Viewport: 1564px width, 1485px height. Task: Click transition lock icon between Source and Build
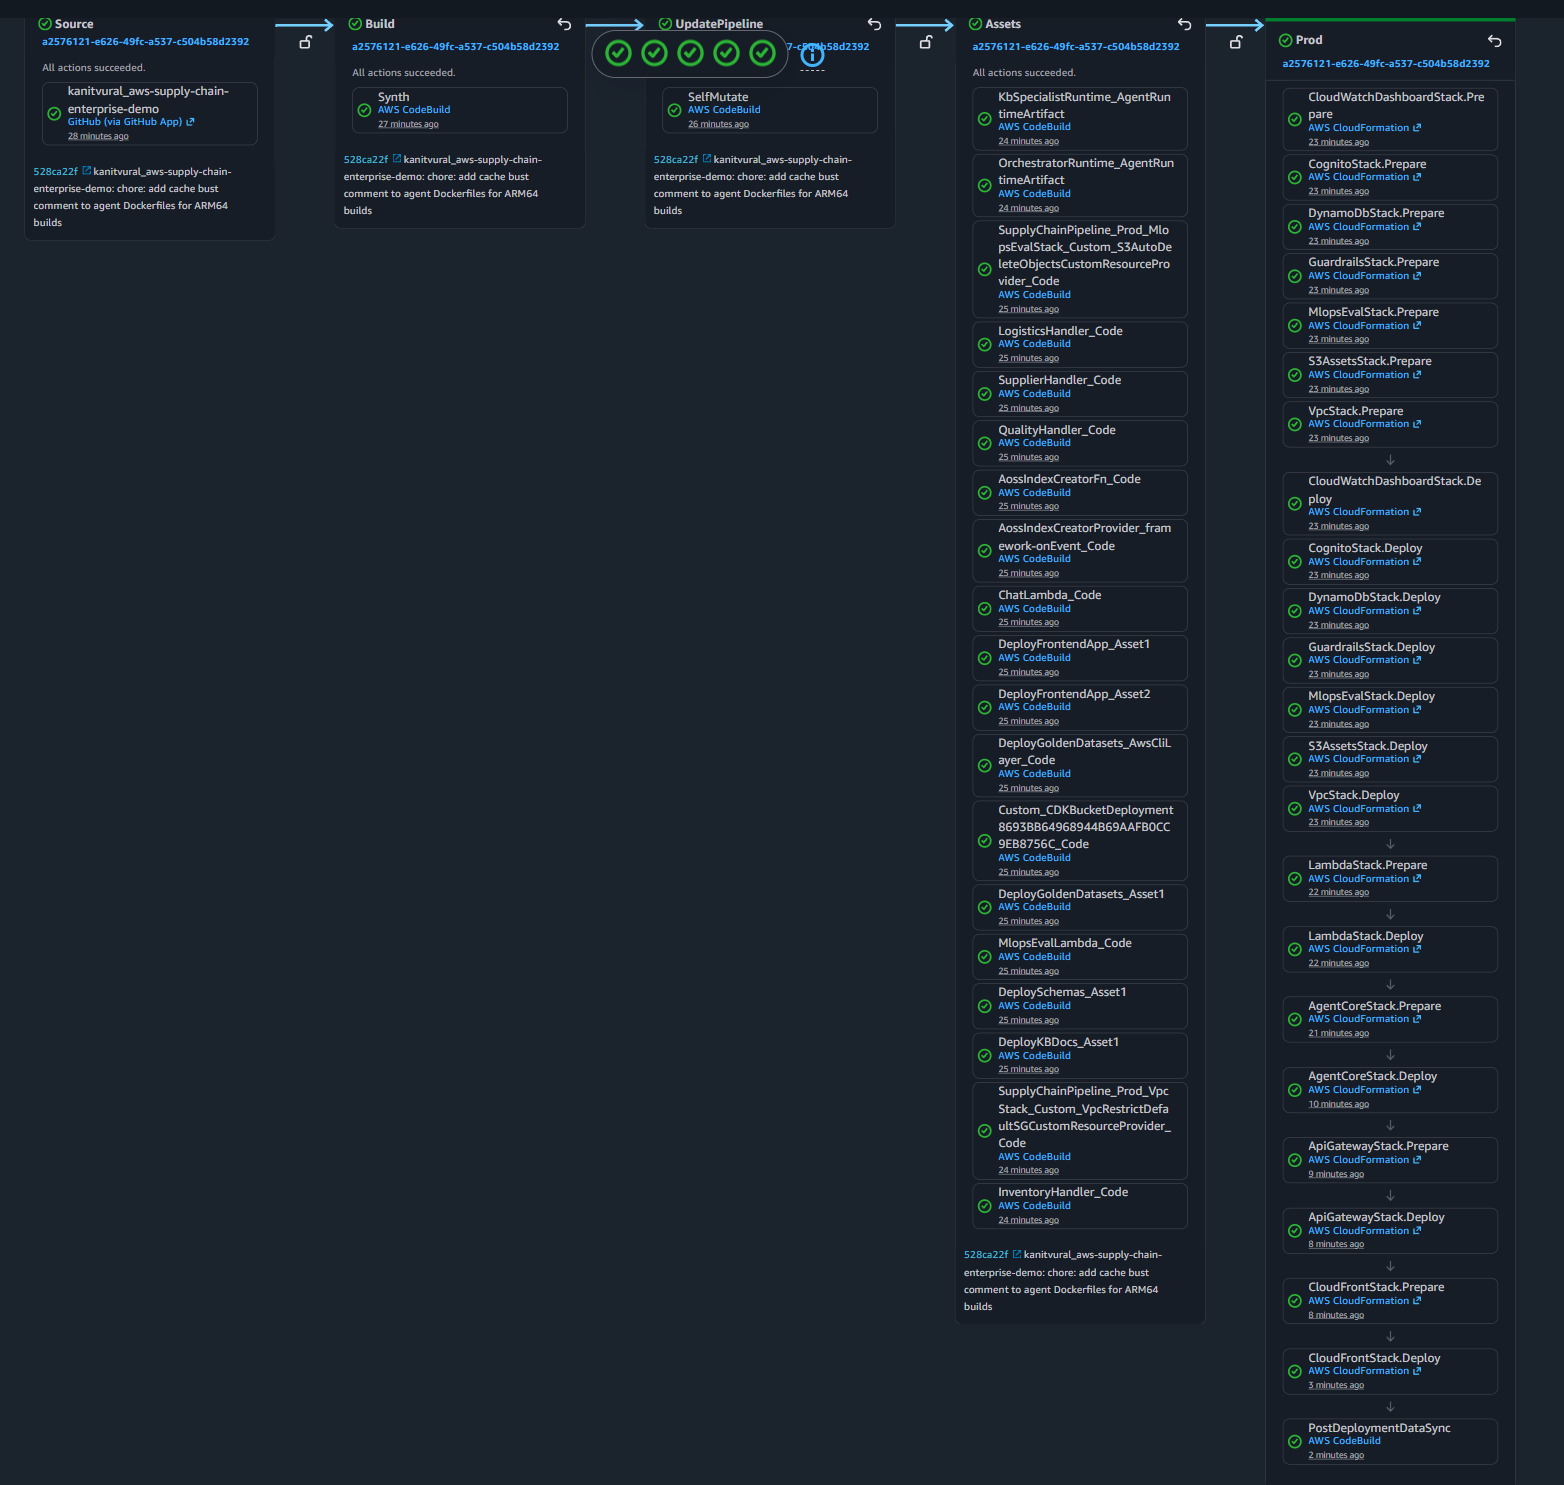click(305, 42)
